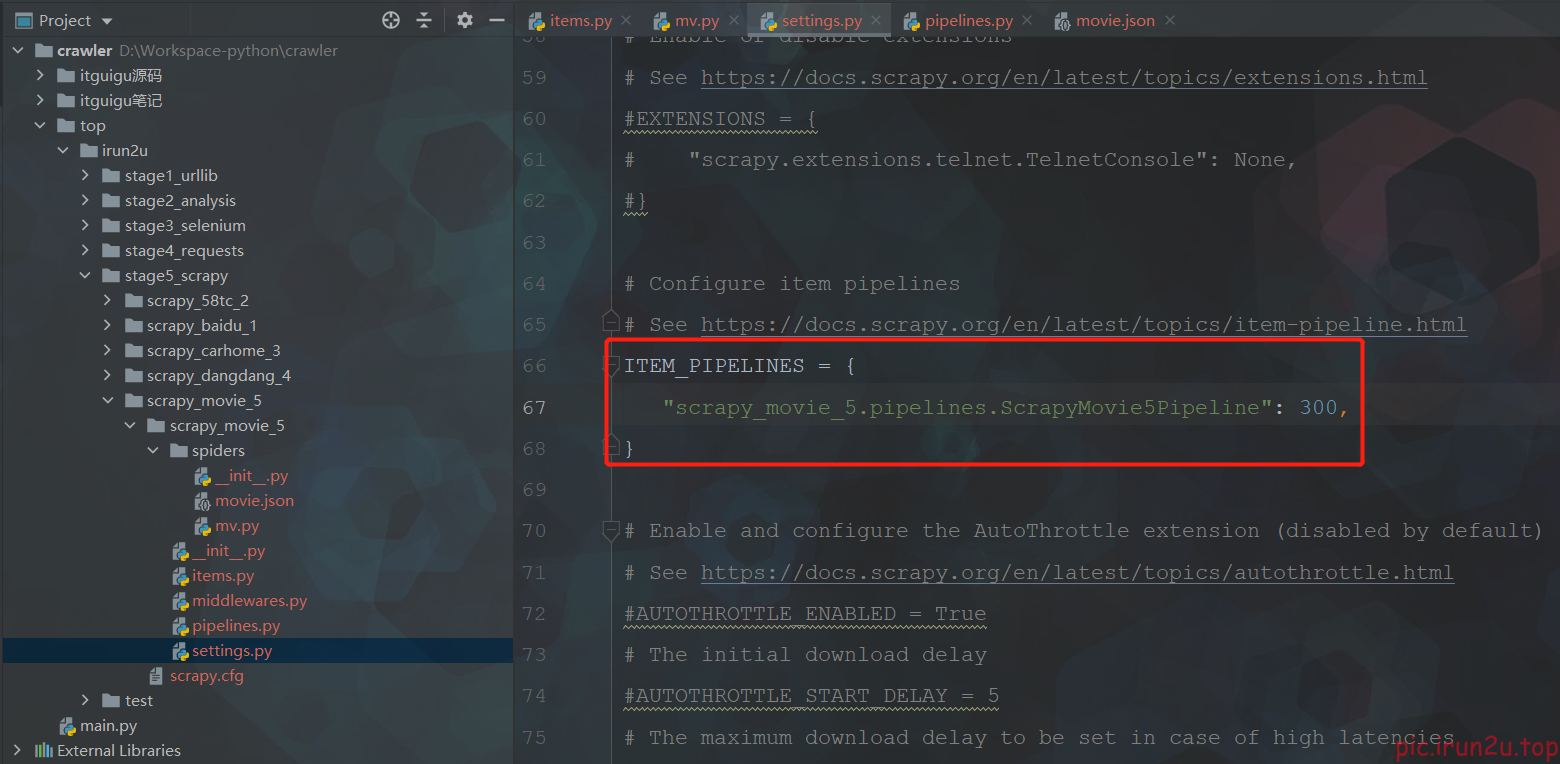Hide the Project tool window
Viewport: 1560px width, 764px height.
point(496,20)
